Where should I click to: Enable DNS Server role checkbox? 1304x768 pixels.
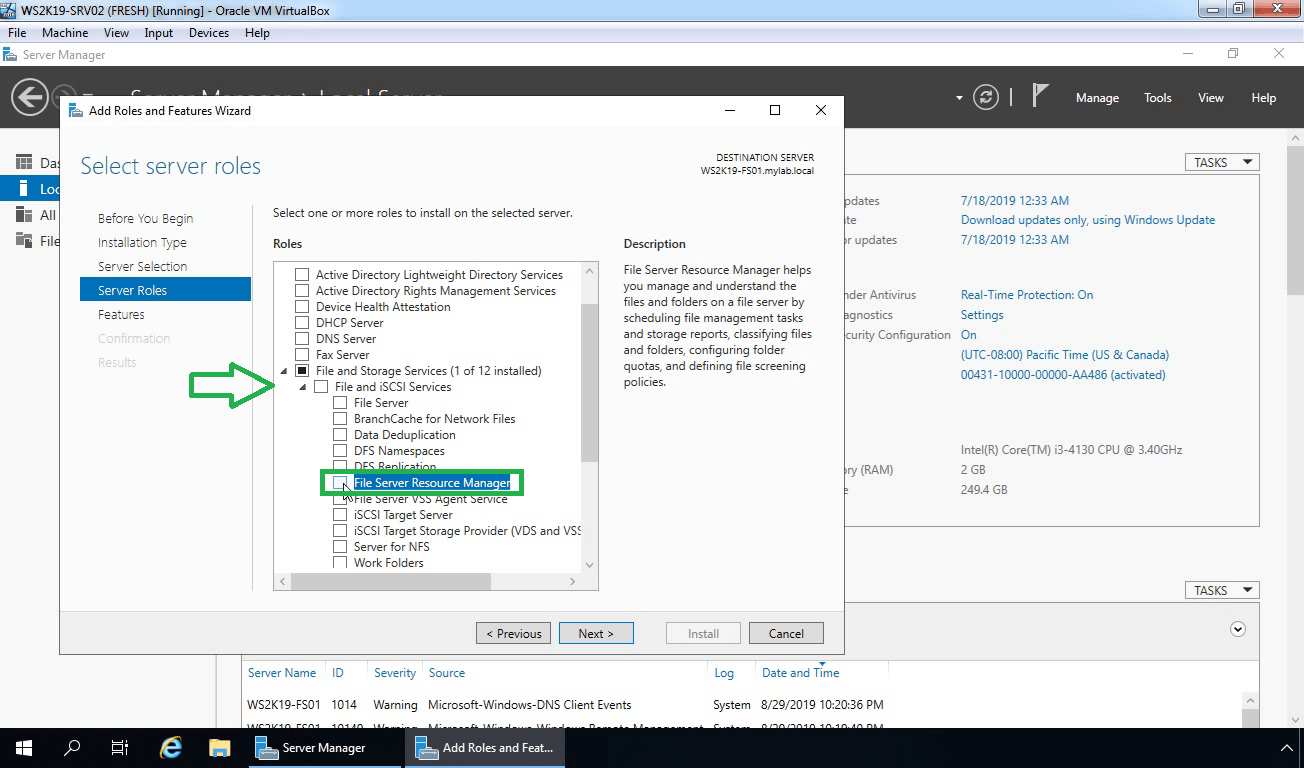tap(302, 339)
